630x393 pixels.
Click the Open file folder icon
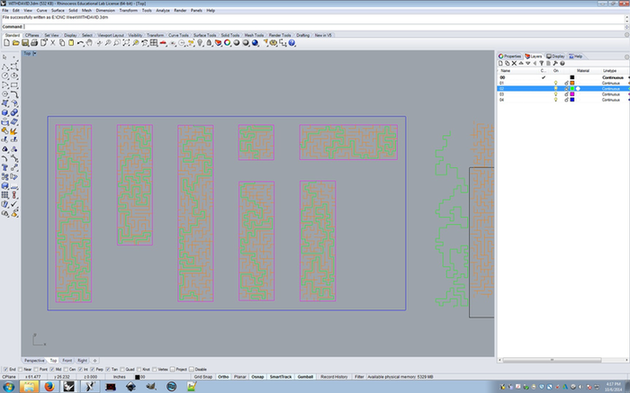point(16,43)
